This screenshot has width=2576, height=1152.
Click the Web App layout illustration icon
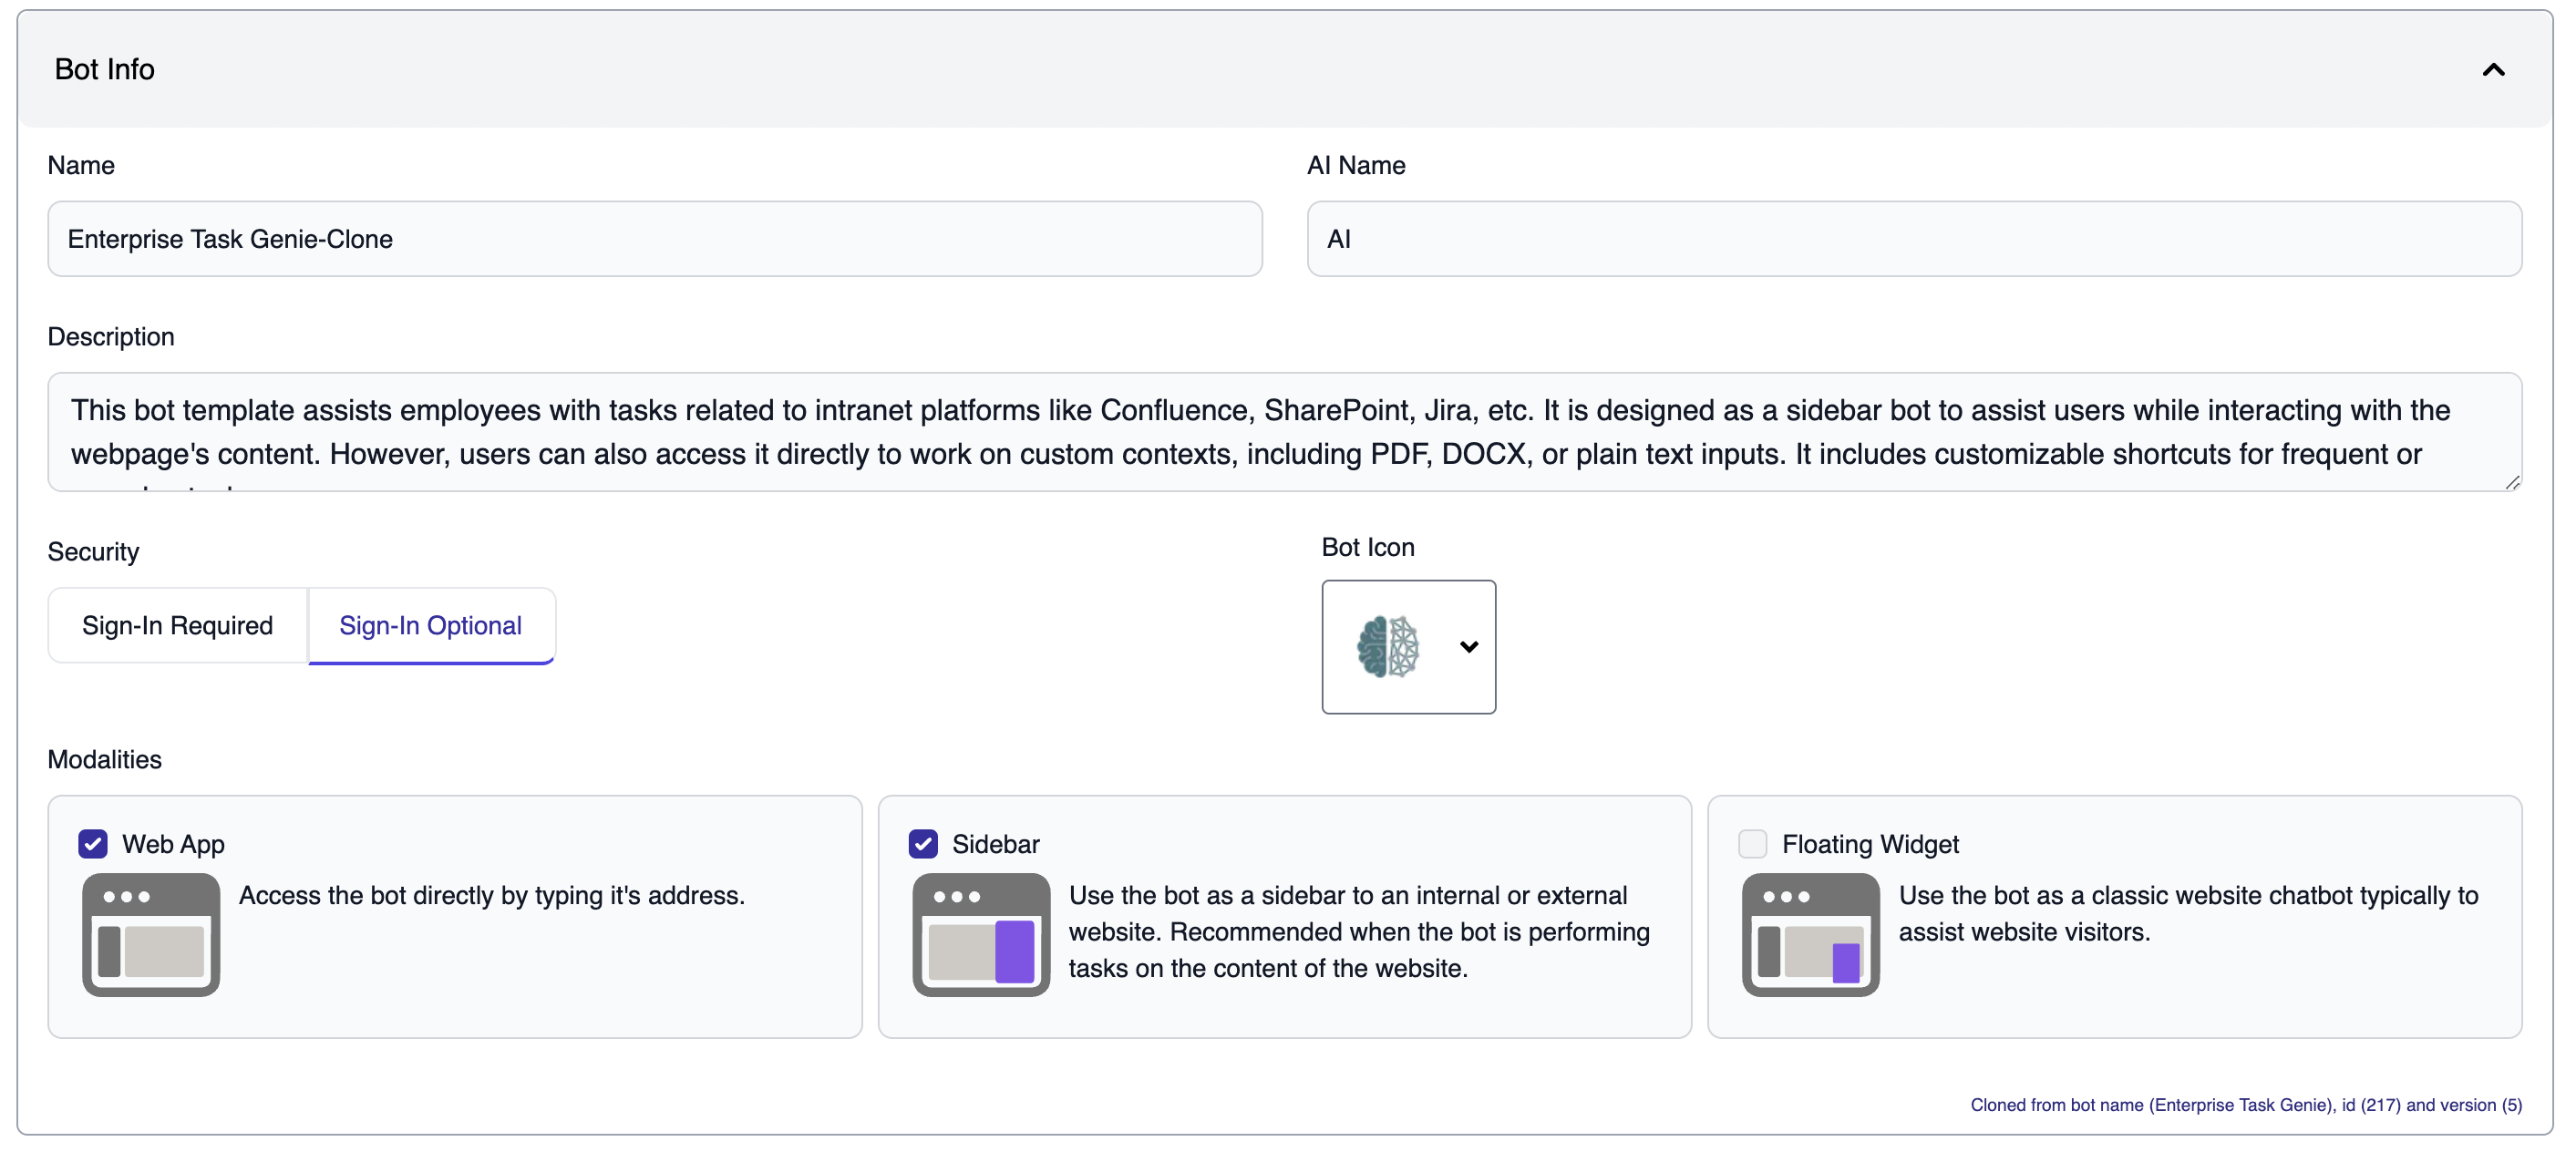point(151,934)
